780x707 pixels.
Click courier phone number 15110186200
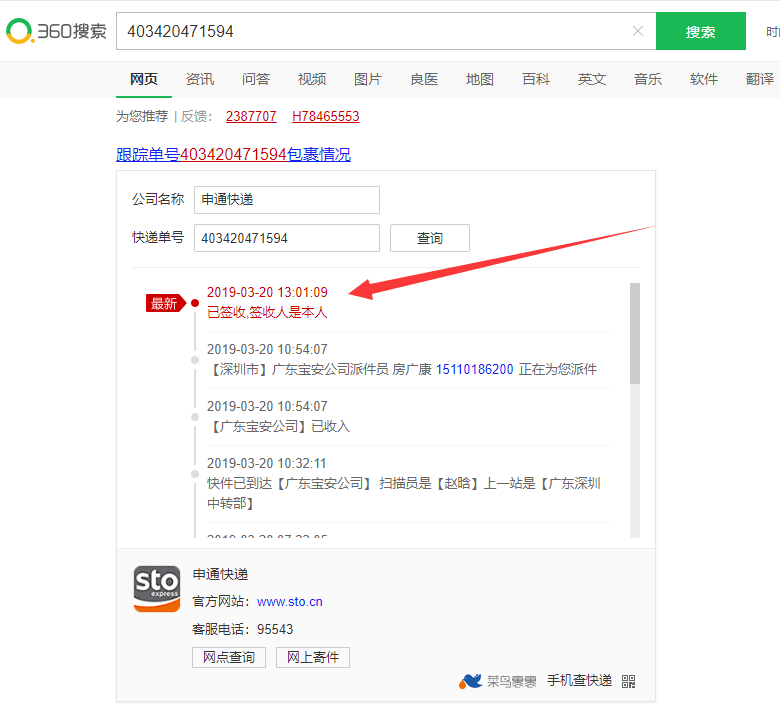[x=474, y=369]
